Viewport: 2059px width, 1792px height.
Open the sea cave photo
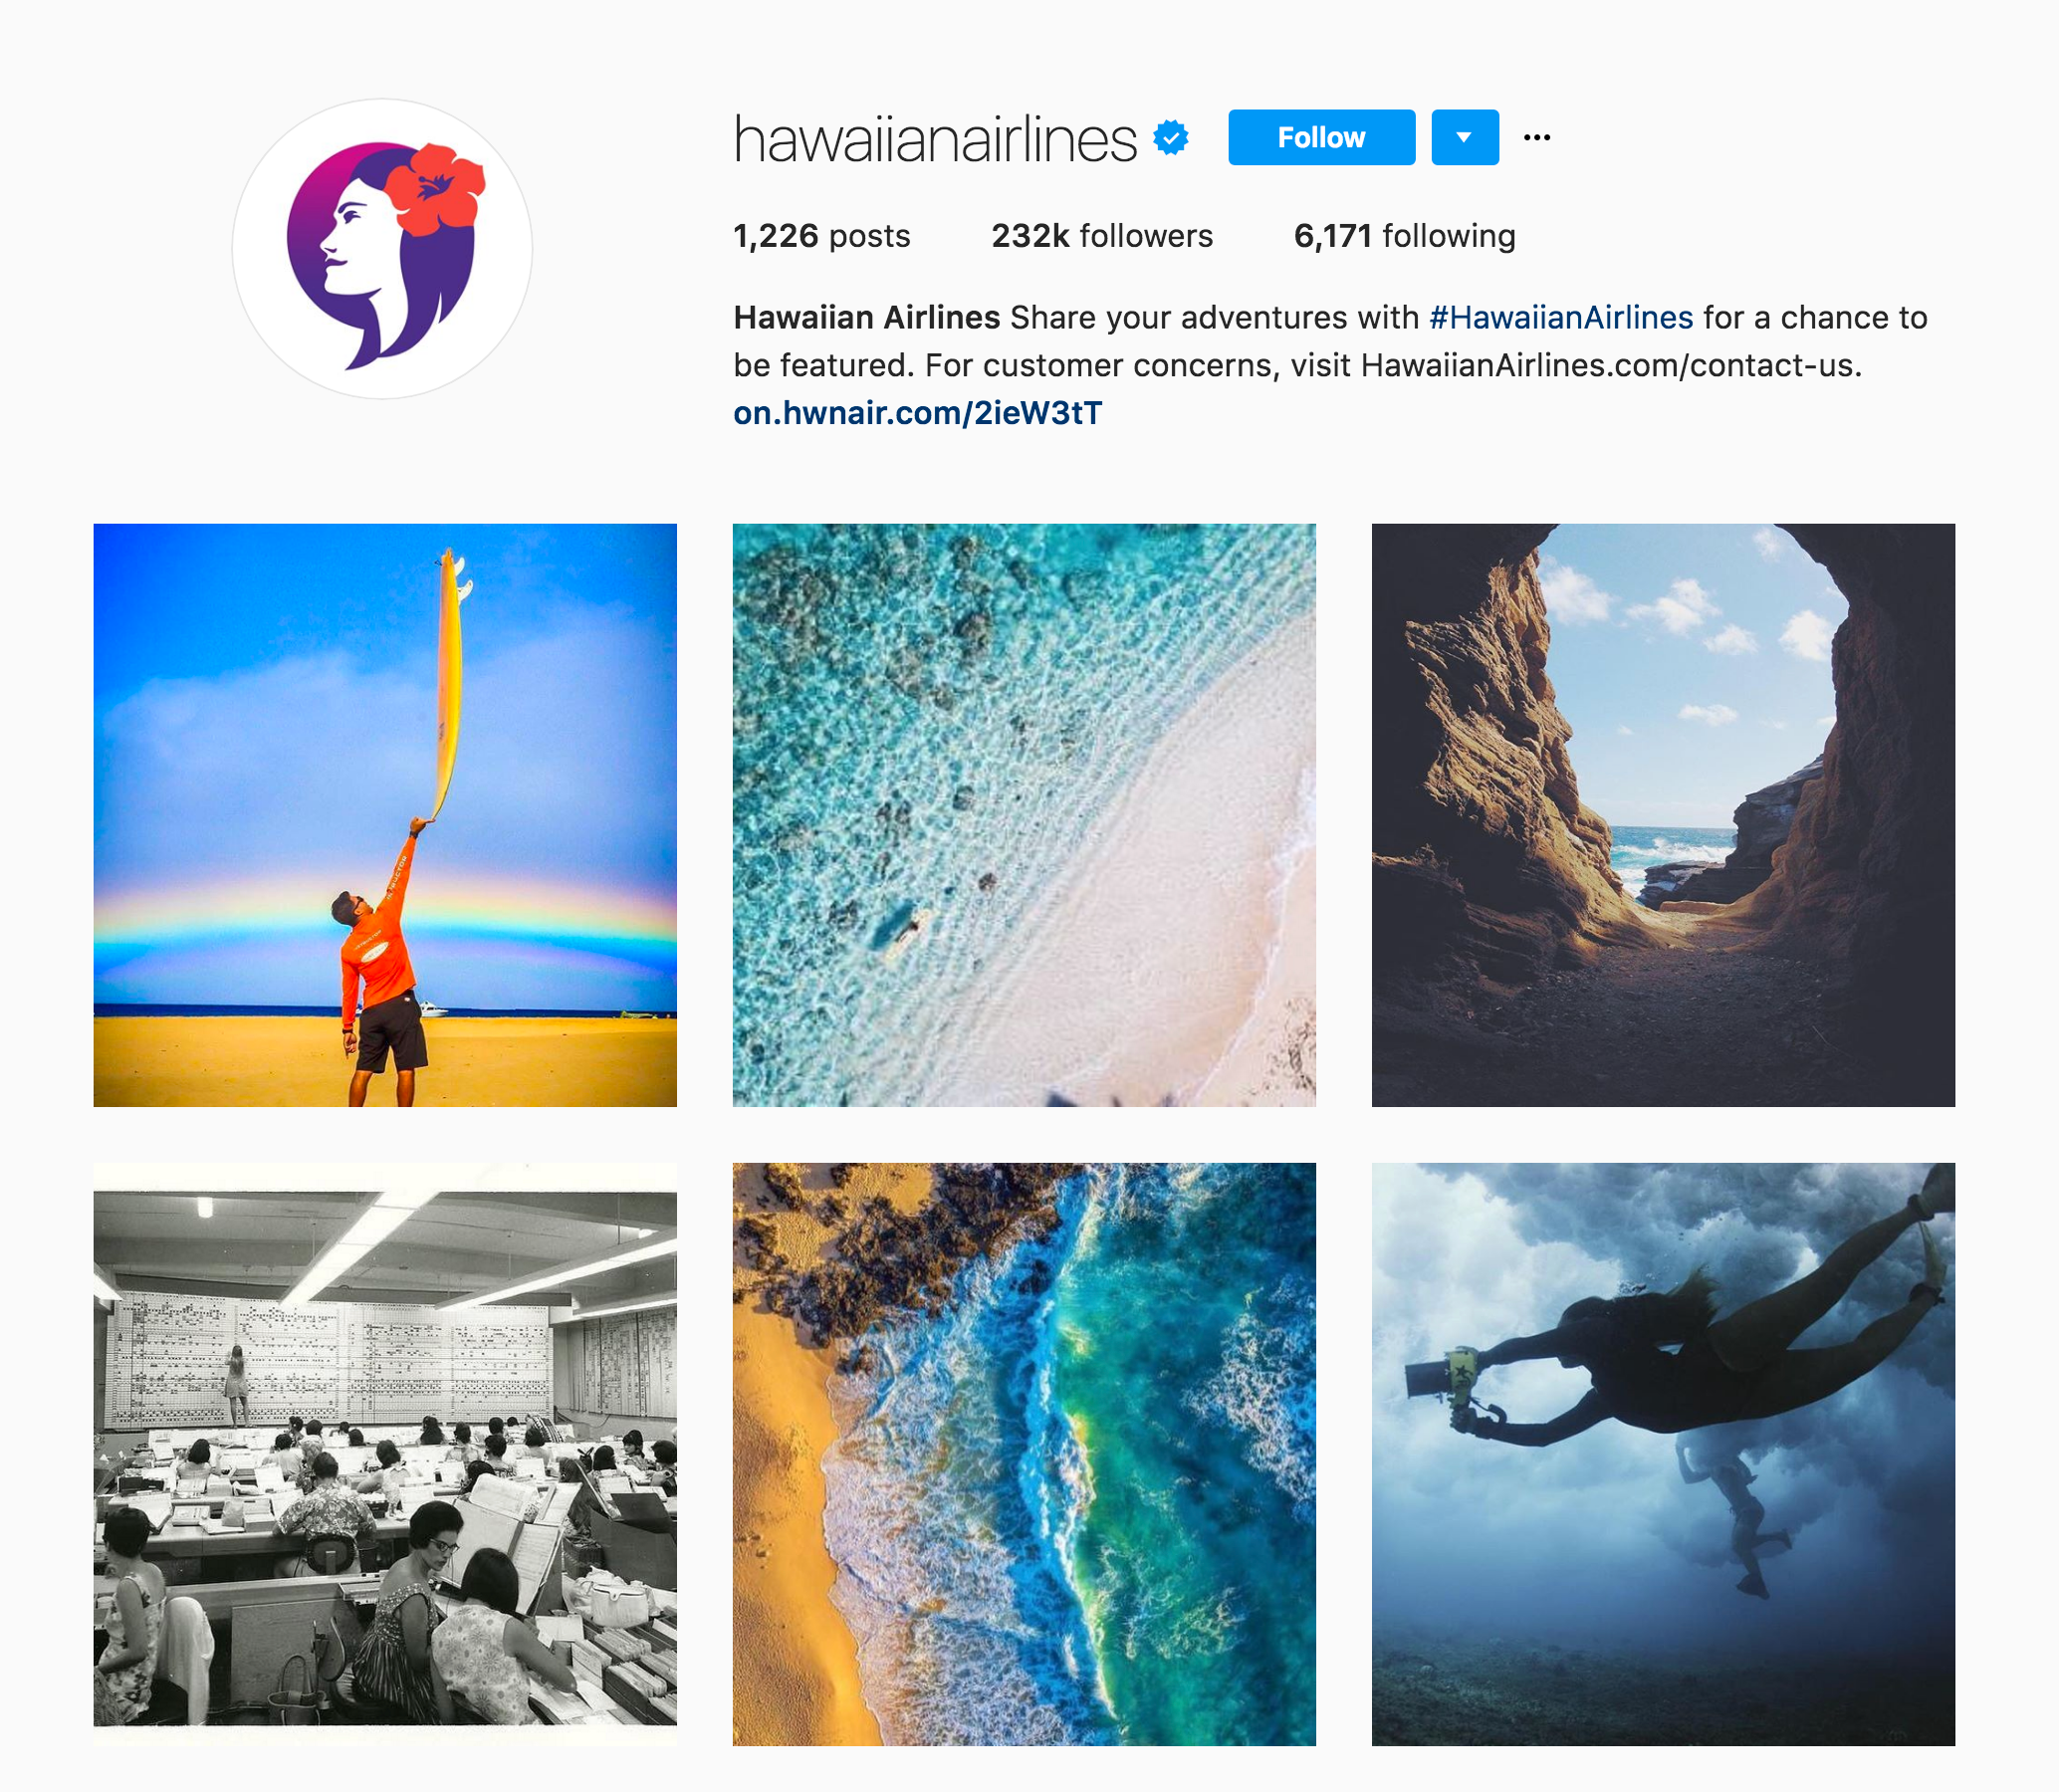point(1663,815)
